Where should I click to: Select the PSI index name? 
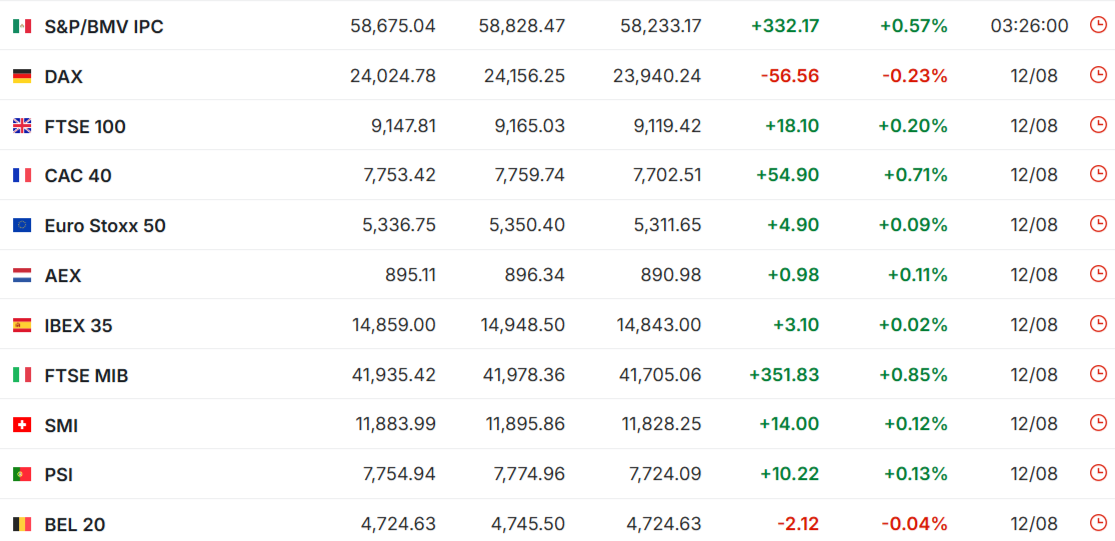click(58, 475)
